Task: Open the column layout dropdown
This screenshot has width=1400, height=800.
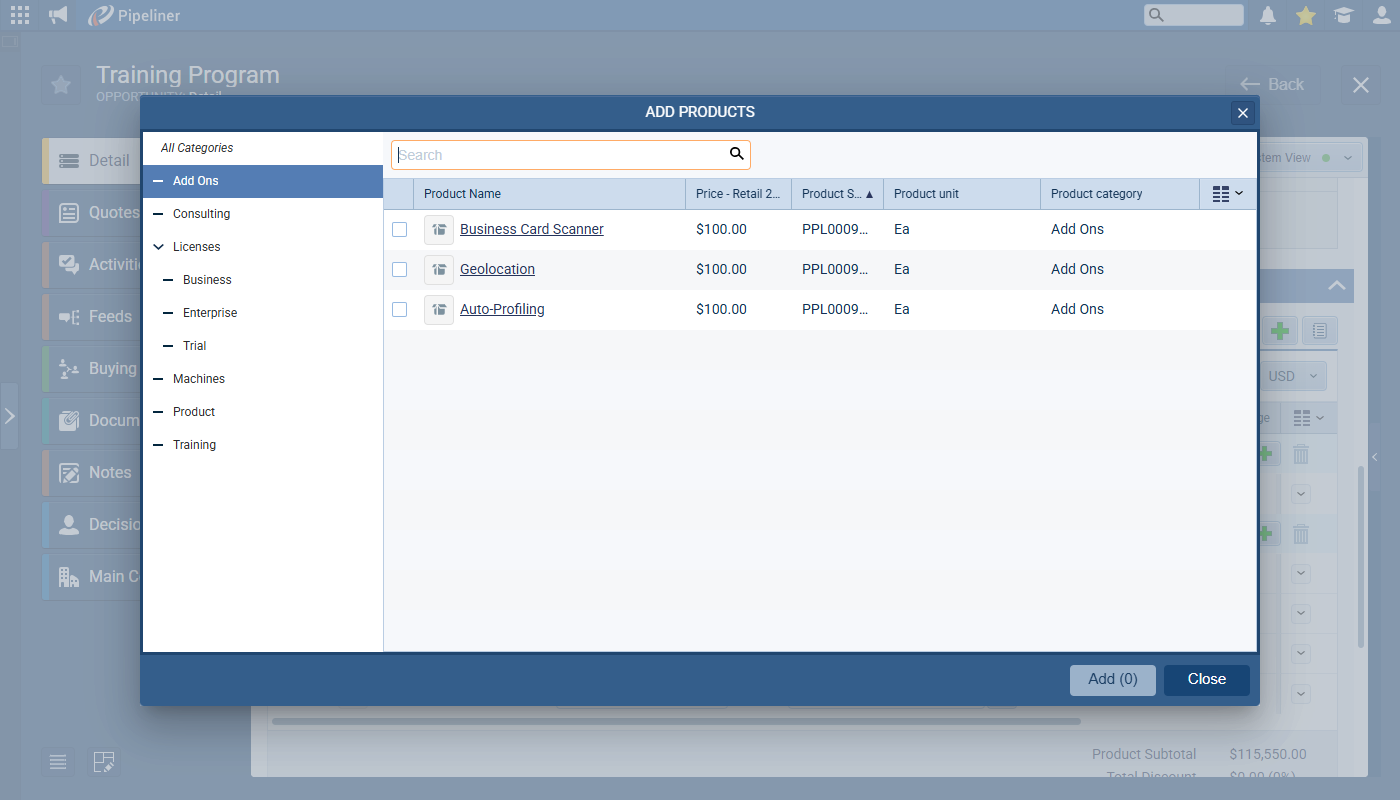Action: point(1227,194)
